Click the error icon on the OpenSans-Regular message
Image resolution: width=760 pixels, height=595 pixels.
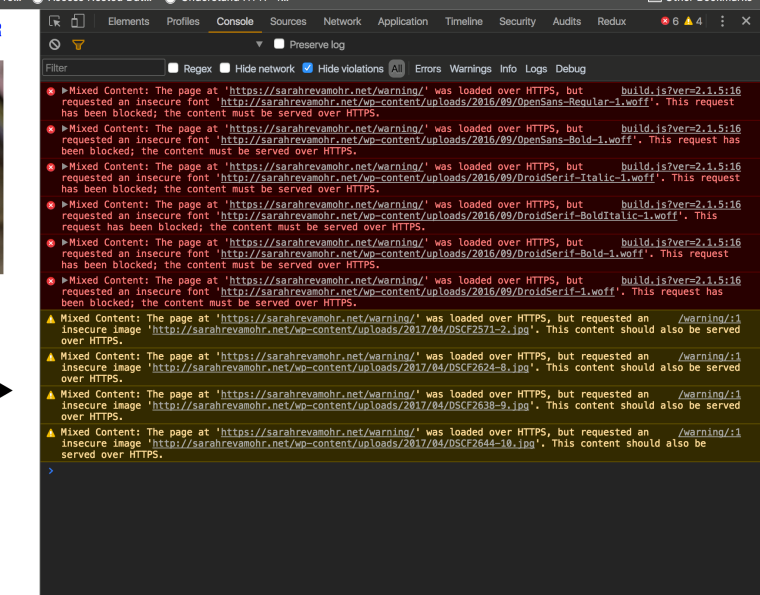point(51,91)
